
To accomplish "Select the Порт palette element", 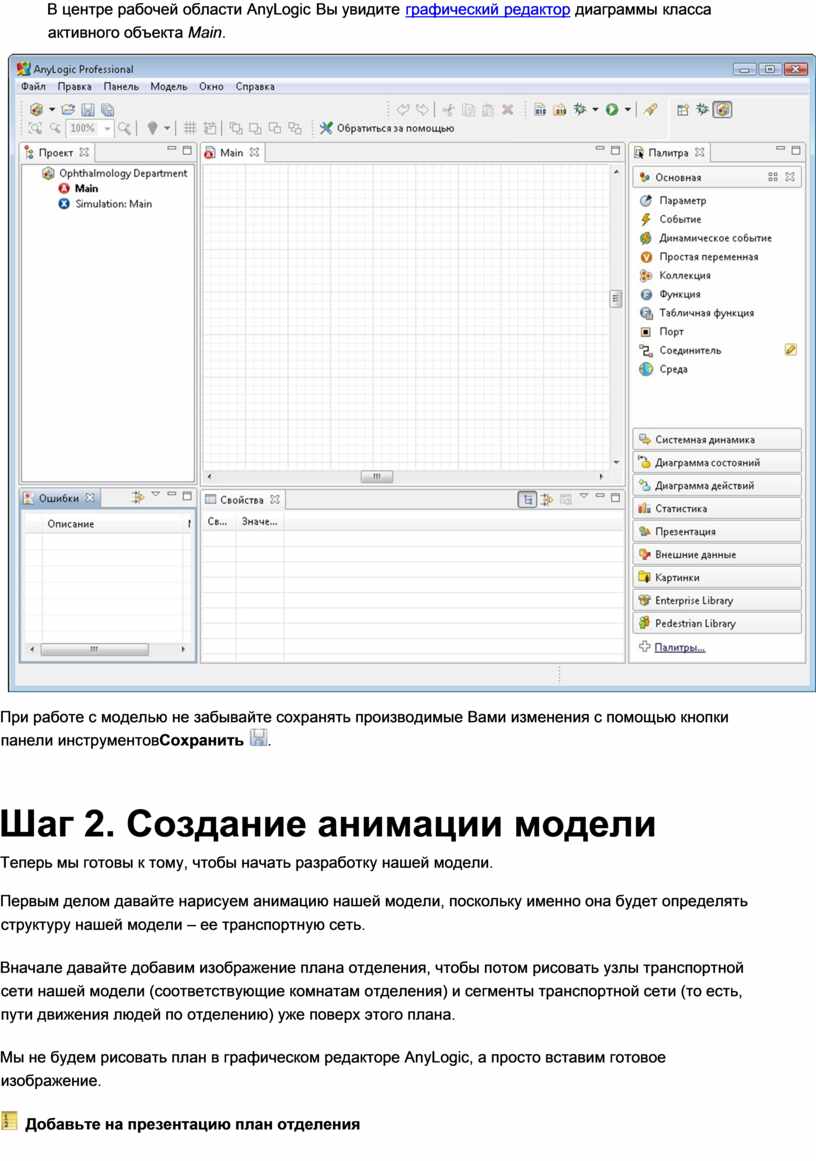I will pyautogui.click(x=661, y=332).
